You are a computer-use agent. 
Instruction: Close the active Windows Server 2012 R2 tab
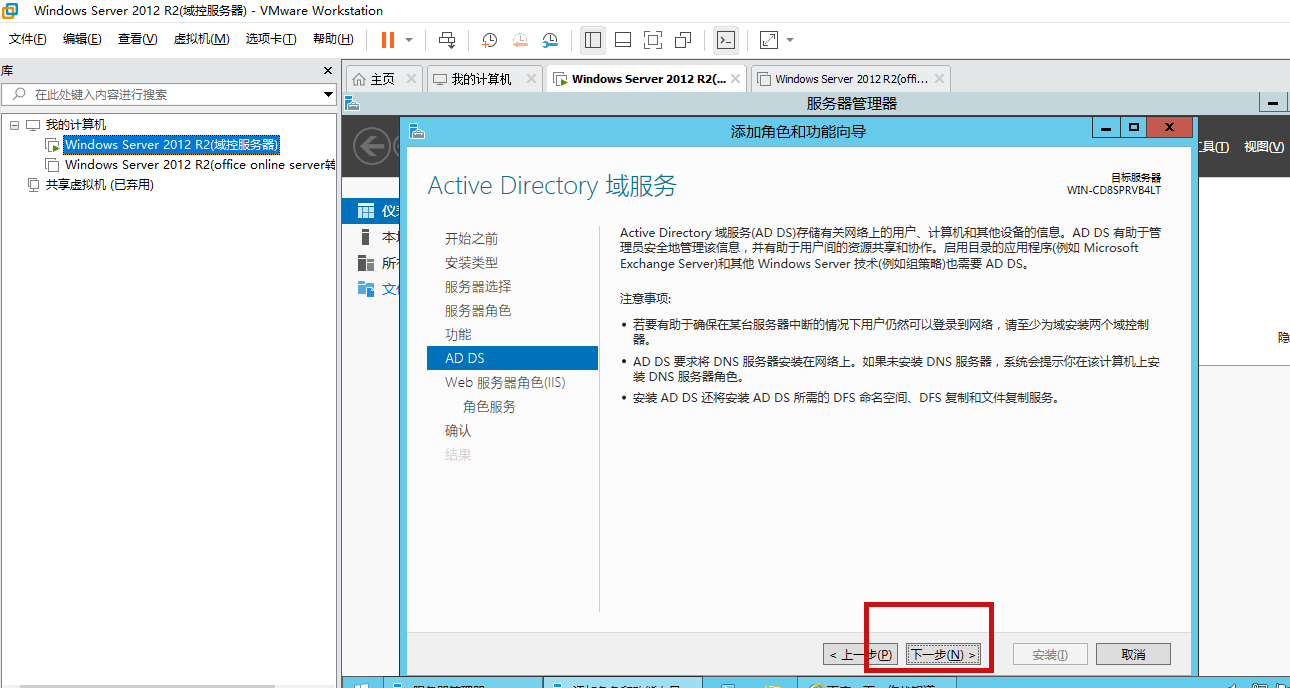click(736, 79)
